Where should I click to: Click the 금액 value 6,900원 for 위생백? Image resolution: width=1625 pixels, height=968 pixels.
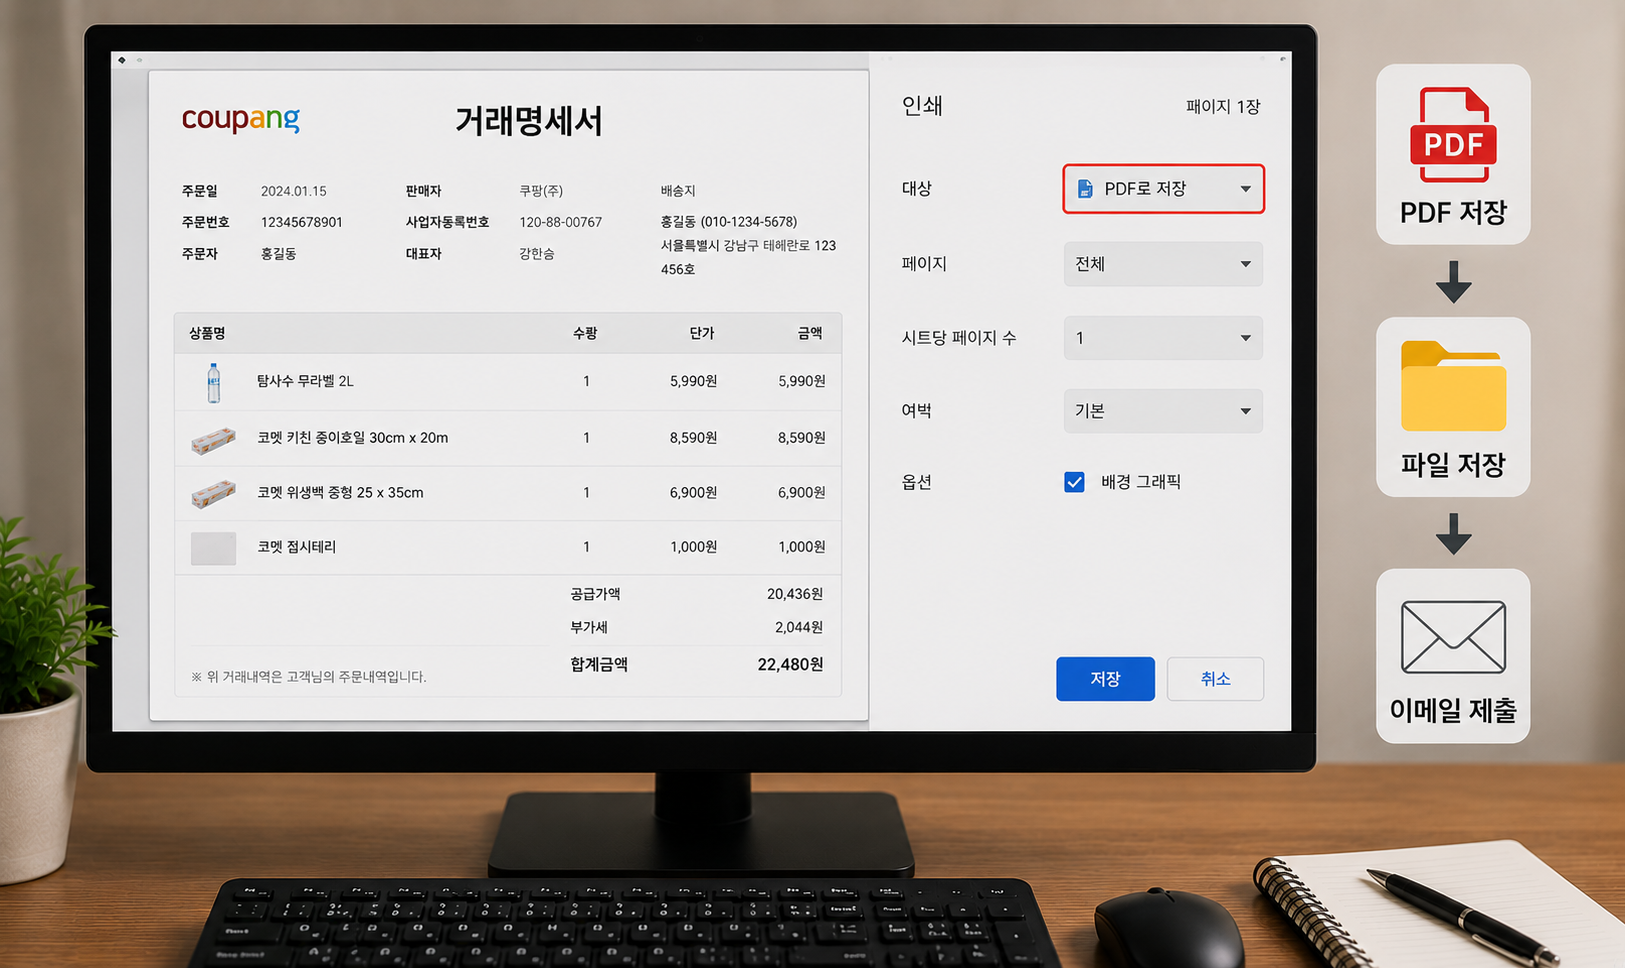801,493
